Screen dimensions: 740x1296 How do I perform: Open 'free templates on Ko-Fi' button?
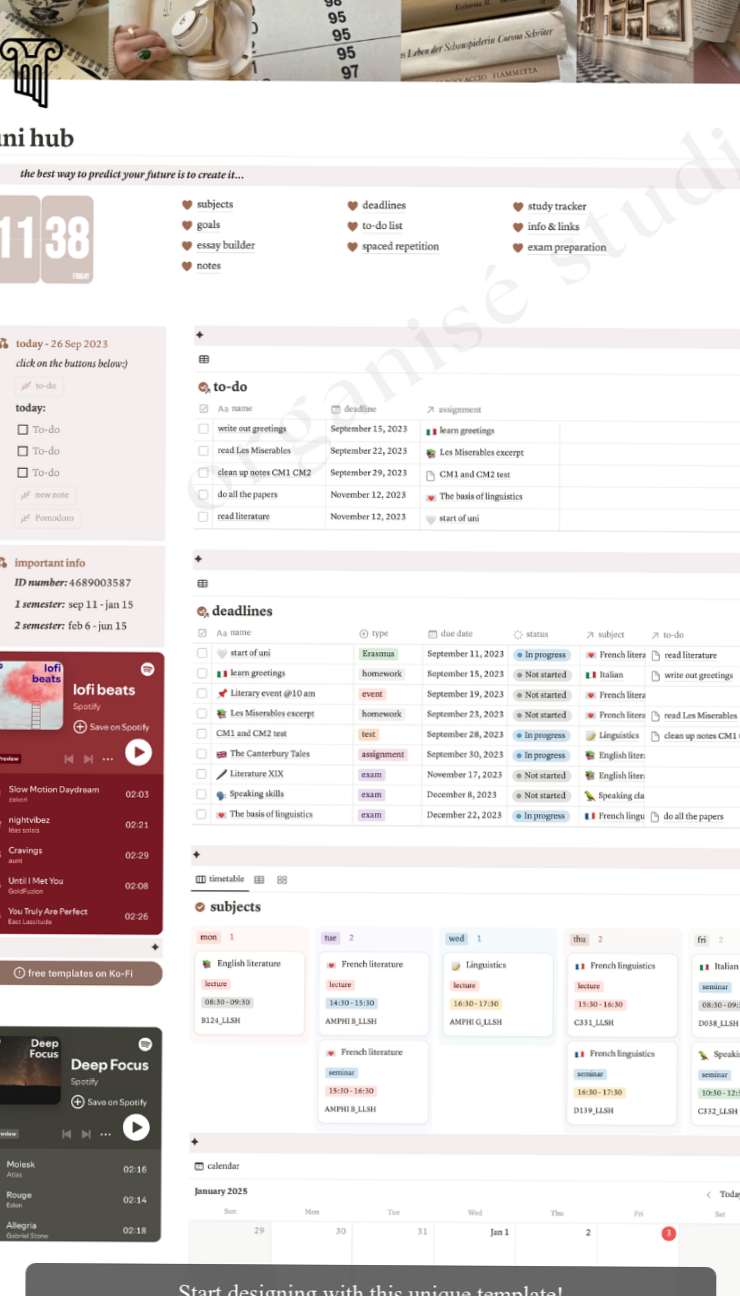[81, 973]
